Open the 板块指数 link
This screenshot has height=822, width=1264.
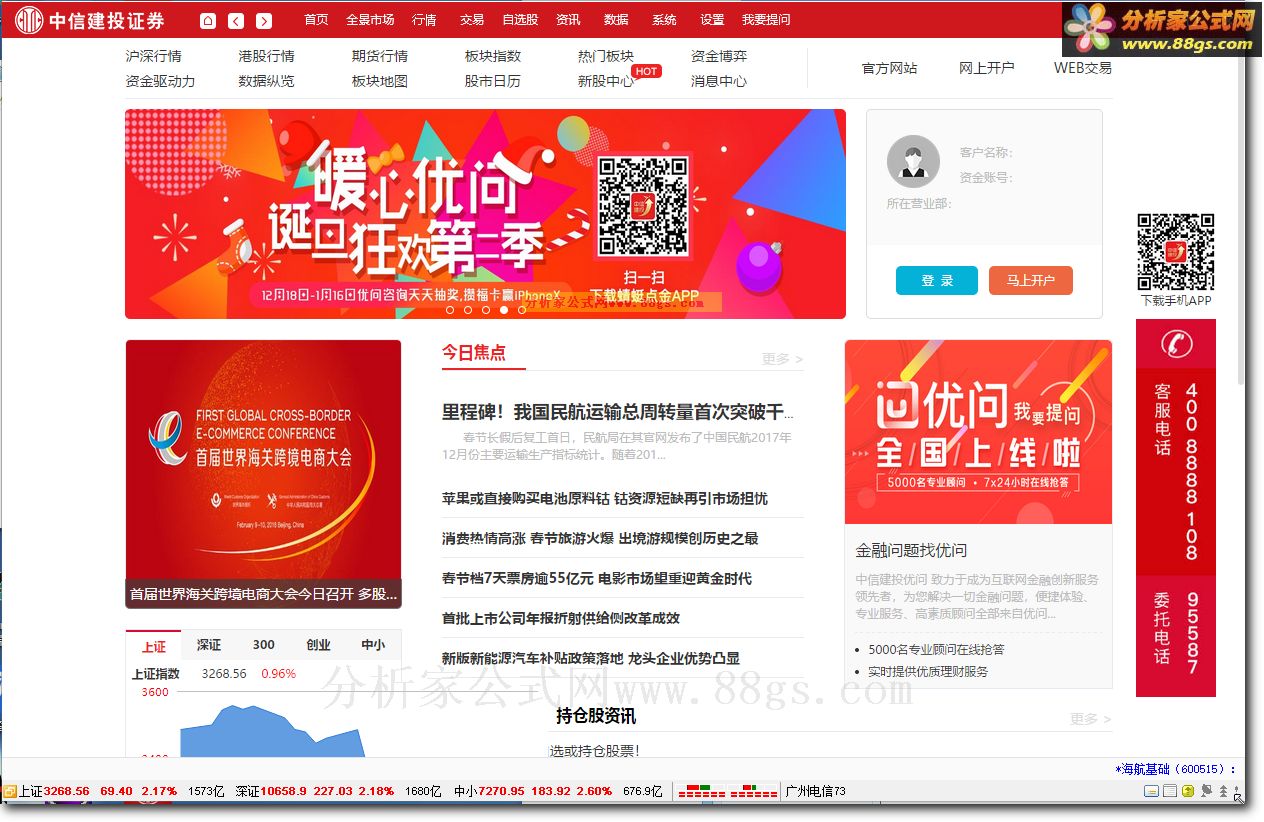493,56
